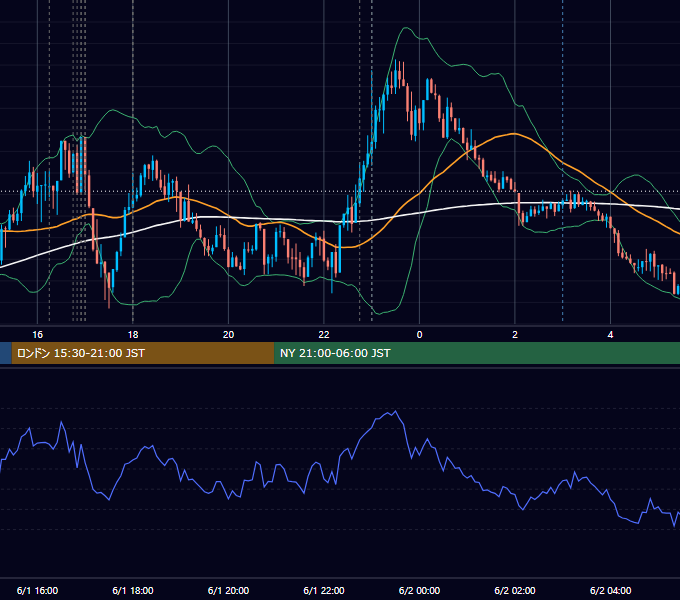Click the 6/1 16:00 date label

pos(37,590)
